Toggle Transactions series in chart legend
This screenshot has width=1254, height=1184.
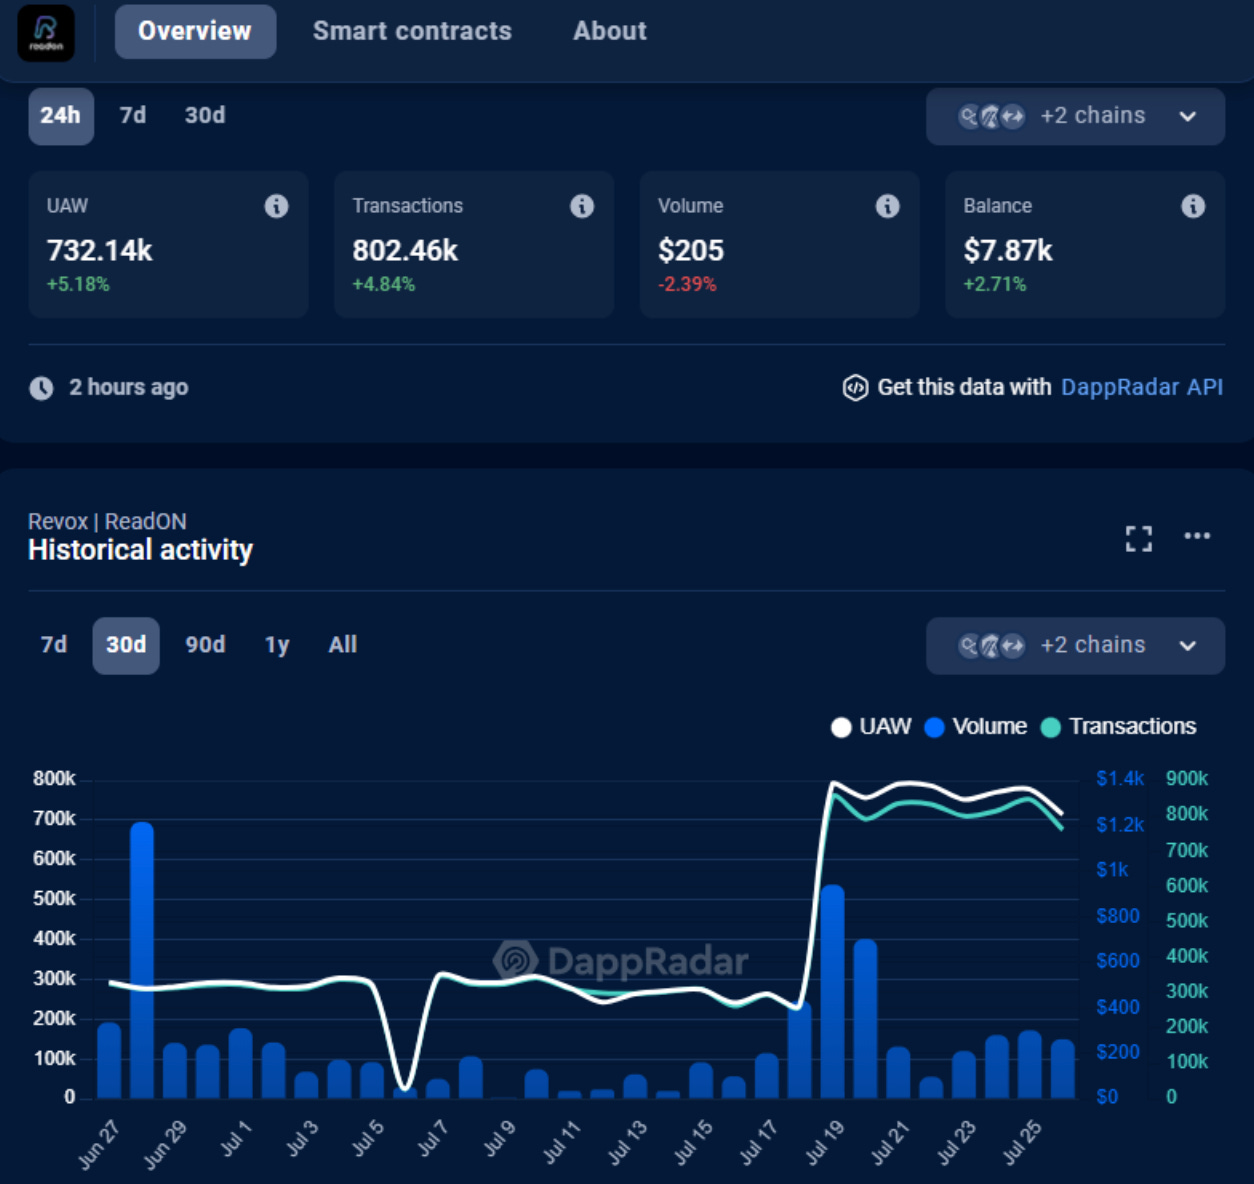click(1118, 727)
